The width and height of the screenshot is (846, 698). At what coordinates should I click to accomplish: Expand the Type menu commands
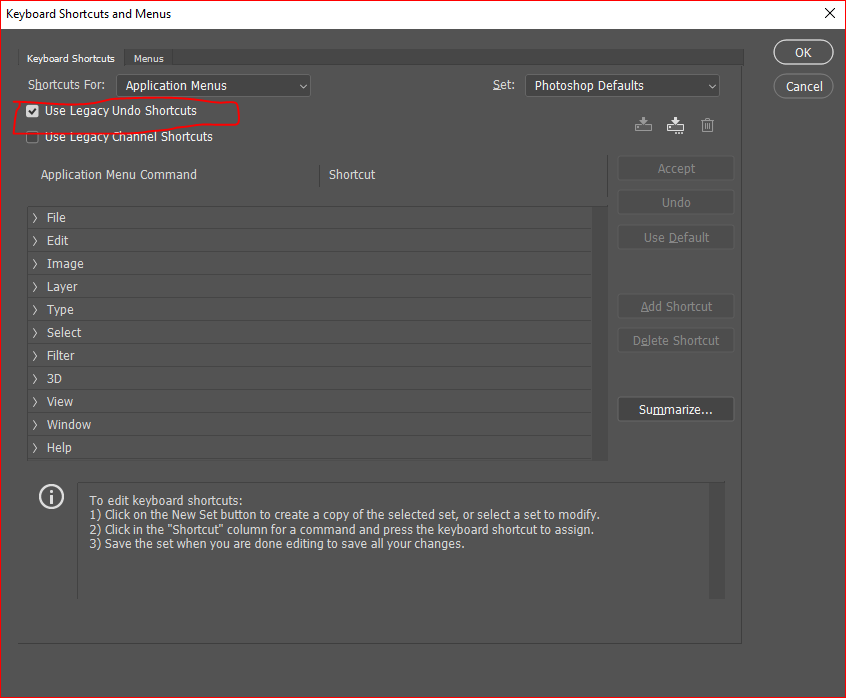click(x=35, y=310)
